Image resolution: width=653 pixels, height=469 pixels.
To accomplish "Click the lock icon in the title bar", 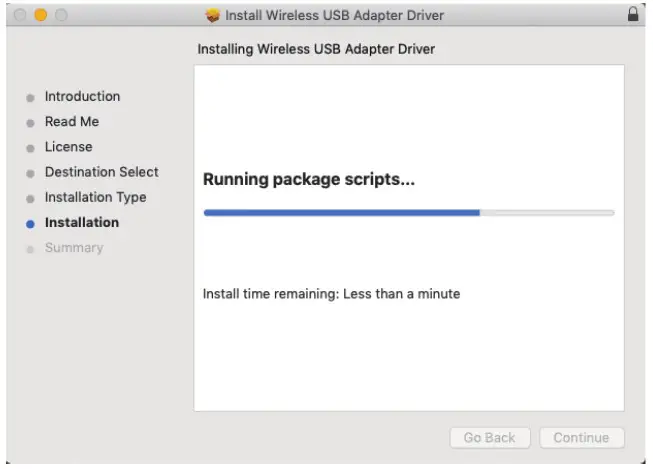I will click(x=632, y=15).
